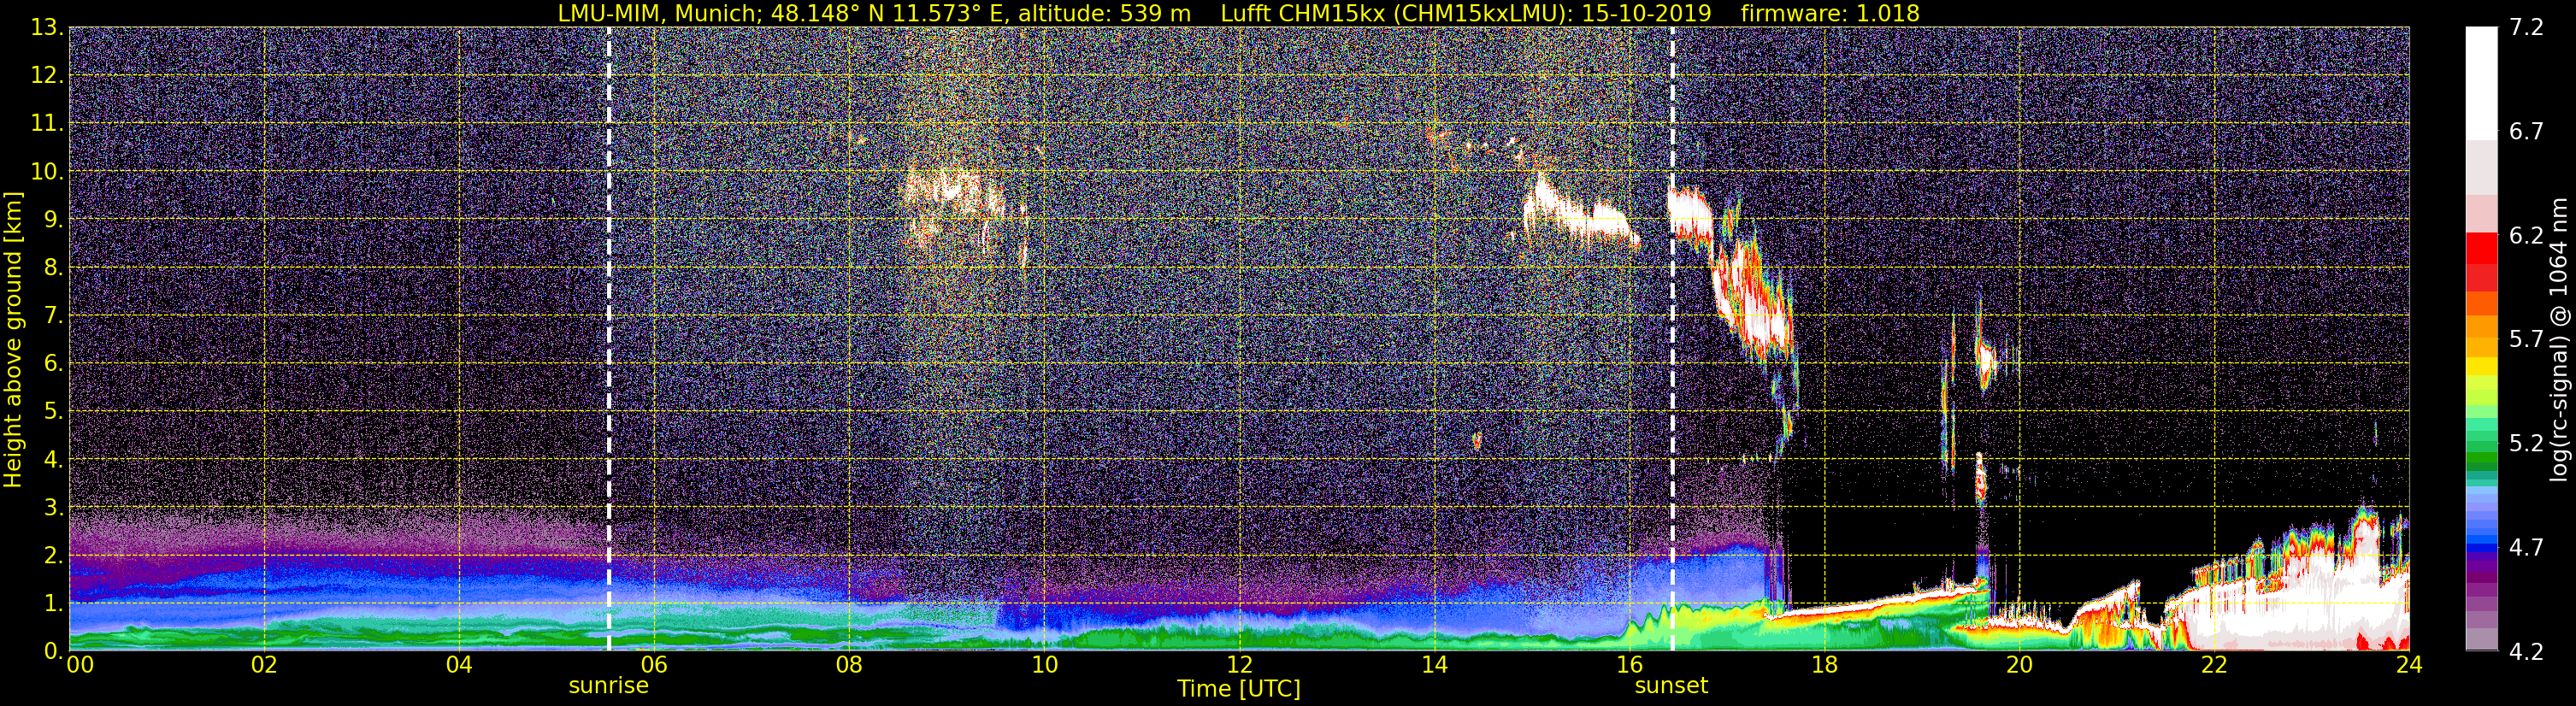Click the height axis tick label '5.'
This screenshot has height=706, width=2576.
tap(53, 412)
